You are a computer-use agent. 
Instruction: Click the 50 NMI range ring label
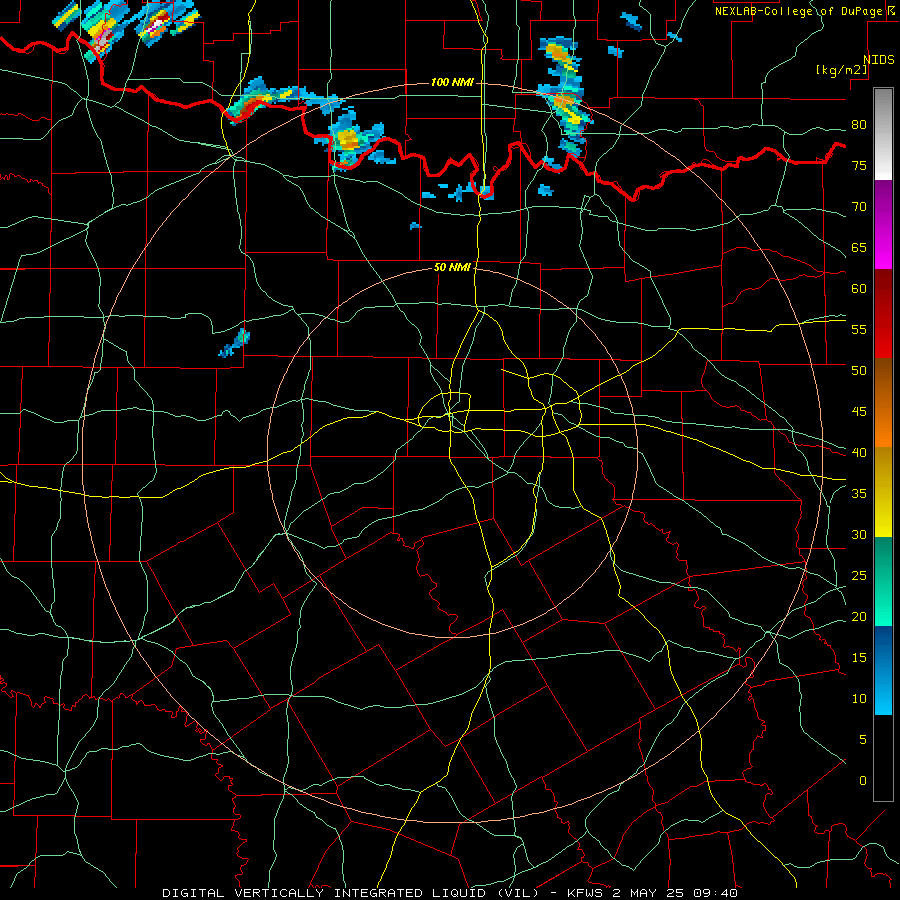point(452,267)
